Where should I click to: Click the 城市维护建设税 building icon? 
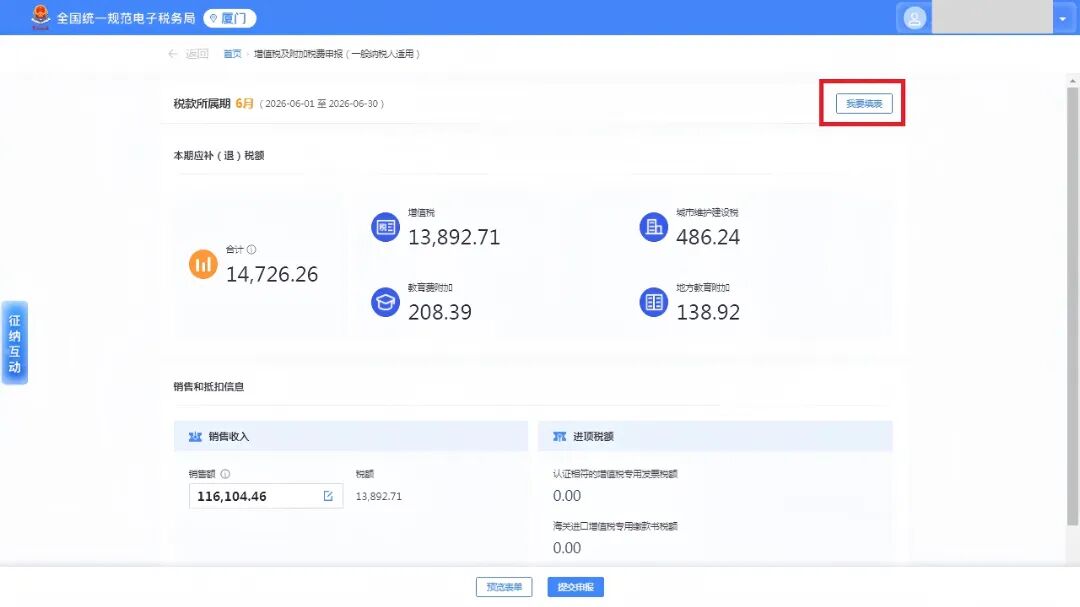(654, 227)
